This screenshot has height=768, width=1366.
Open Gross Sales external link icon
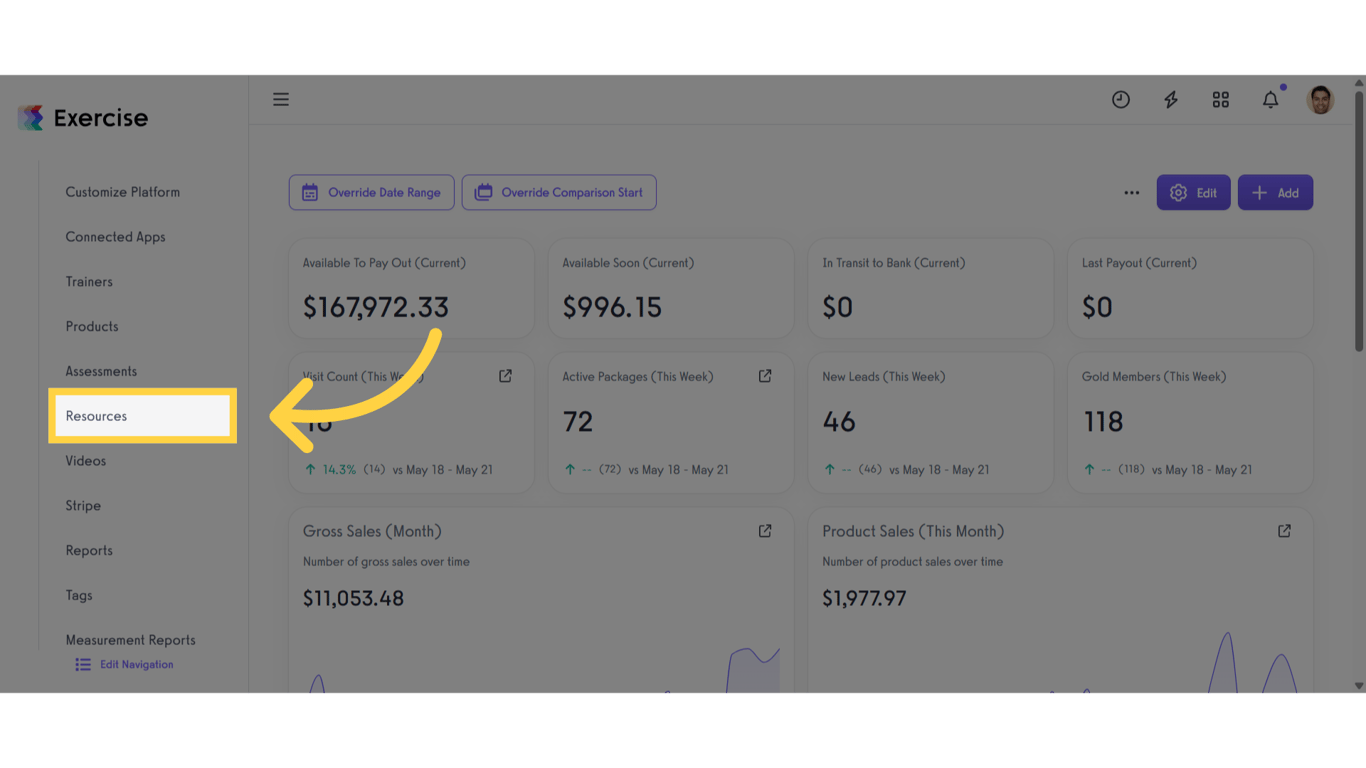[x=765, y=531]
